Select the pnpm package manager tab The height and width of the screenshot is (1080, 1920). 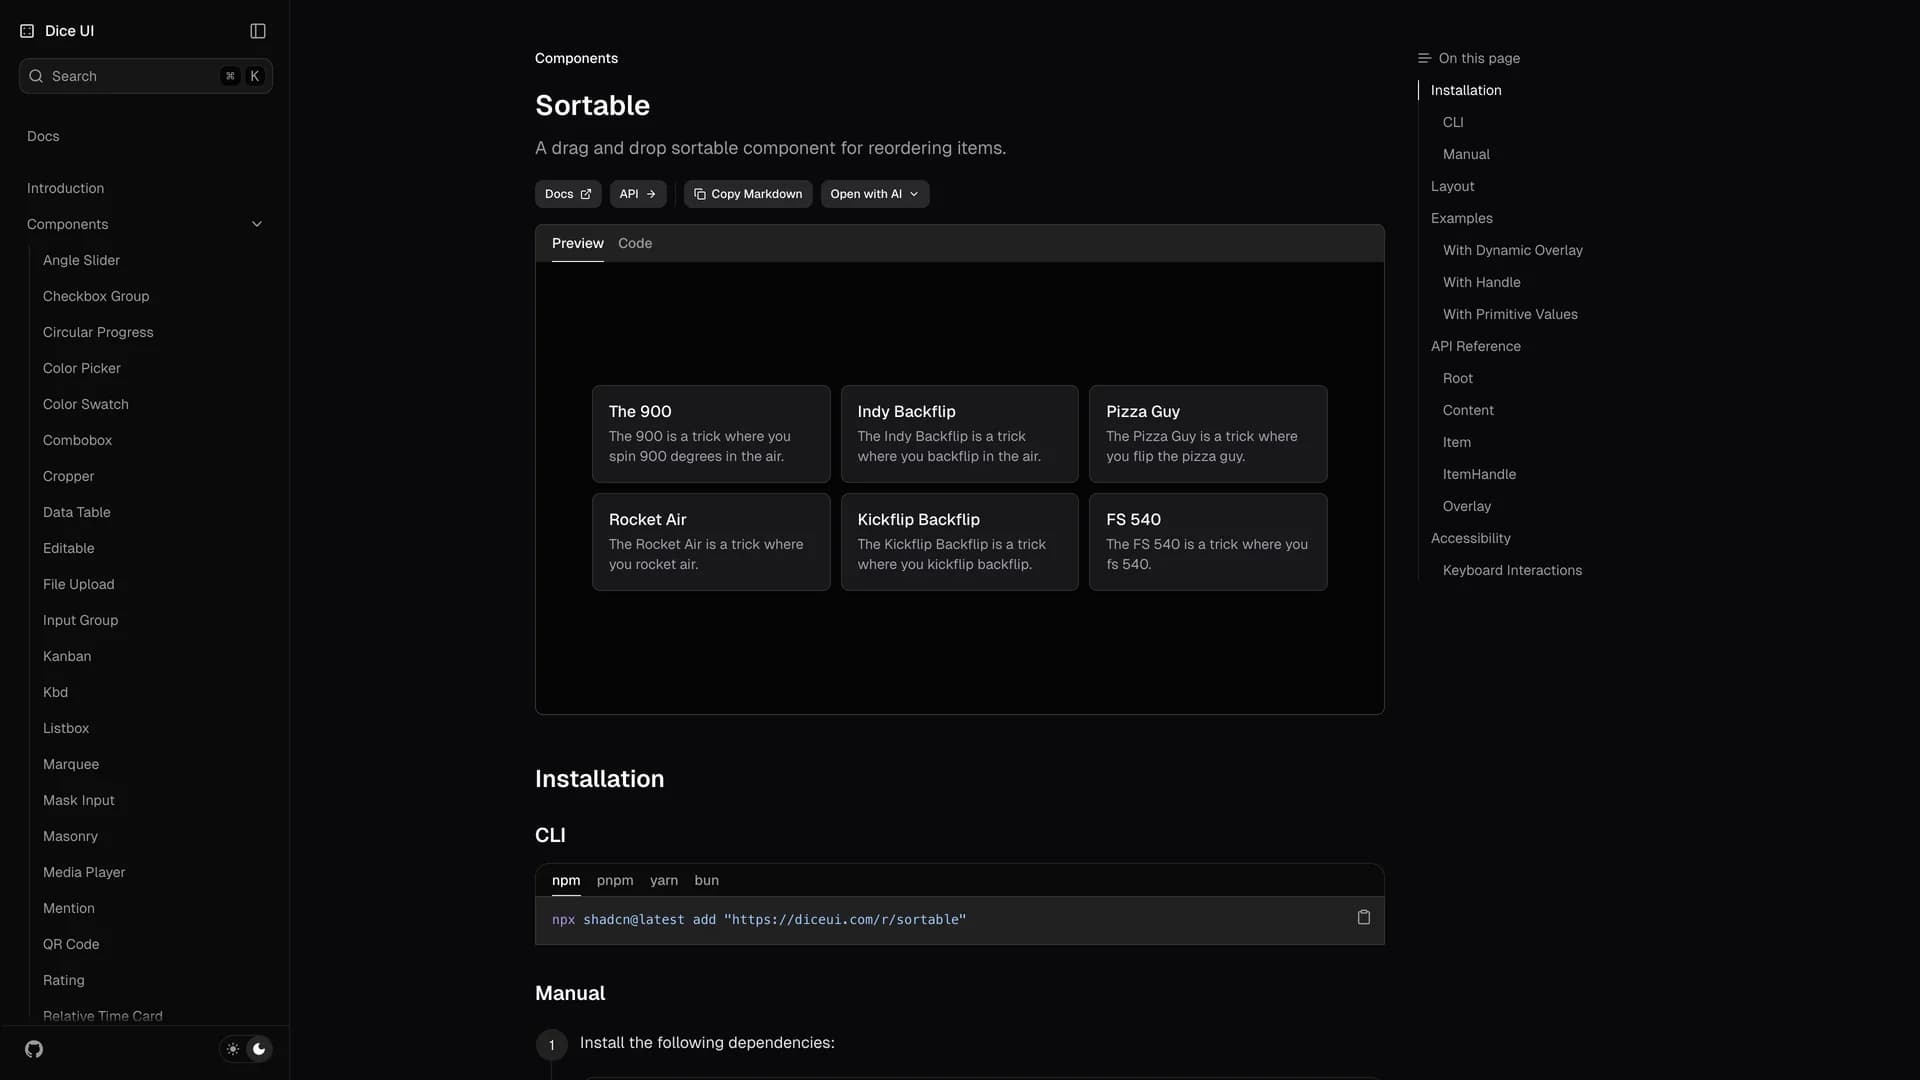614,881
